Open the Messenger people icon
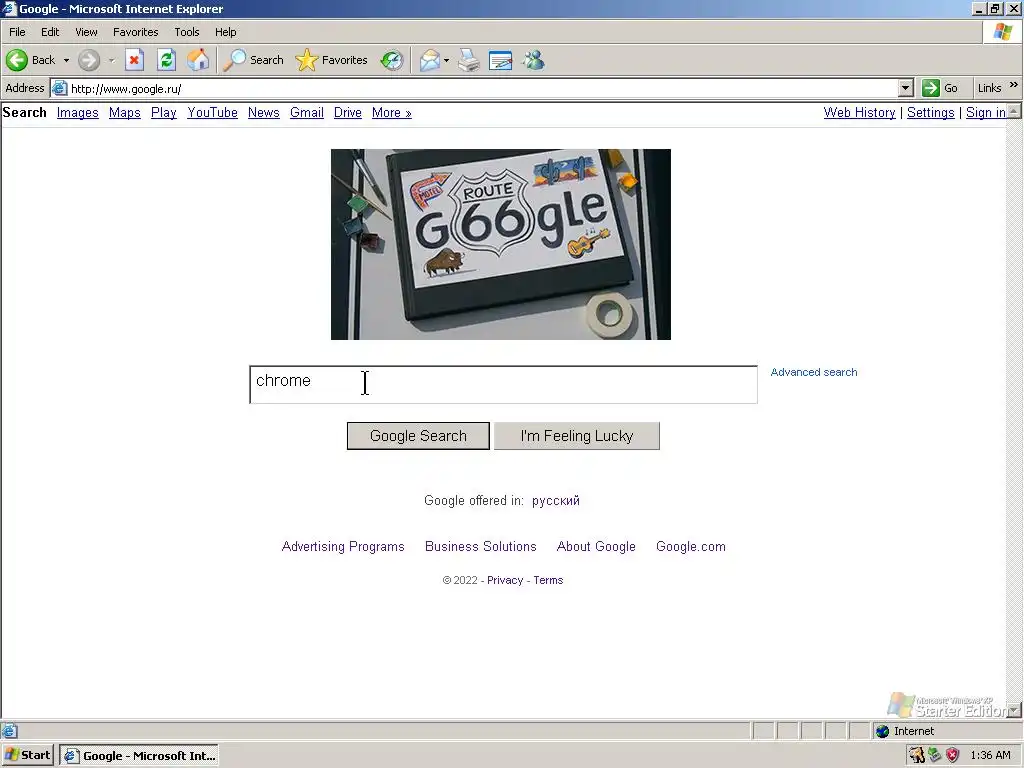This screenshot has width=1024, height=768. pyautogui.click(x=534, y=60)
